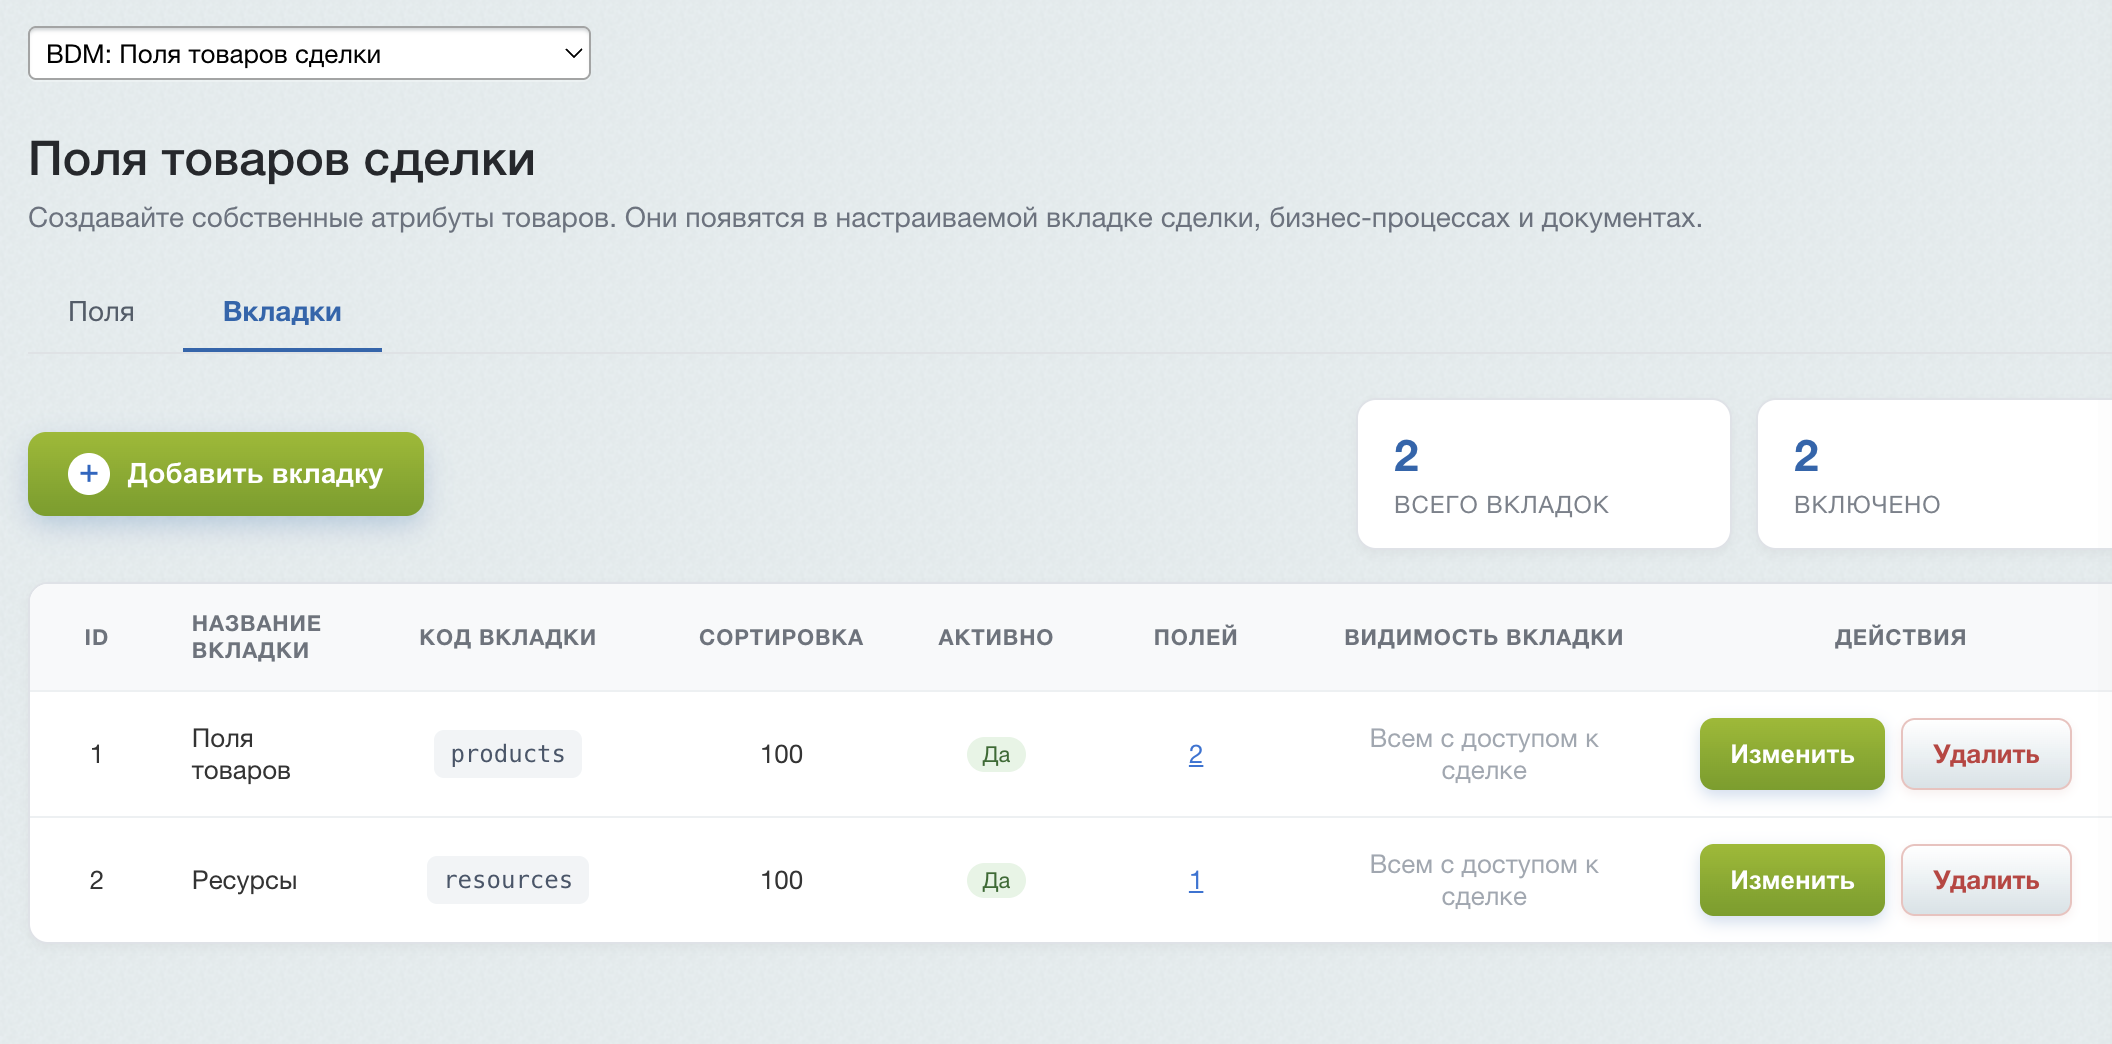Click Удалить for Ресурсы row
Screen dimensions: 2112x1044
click(x=1986, y=880)
